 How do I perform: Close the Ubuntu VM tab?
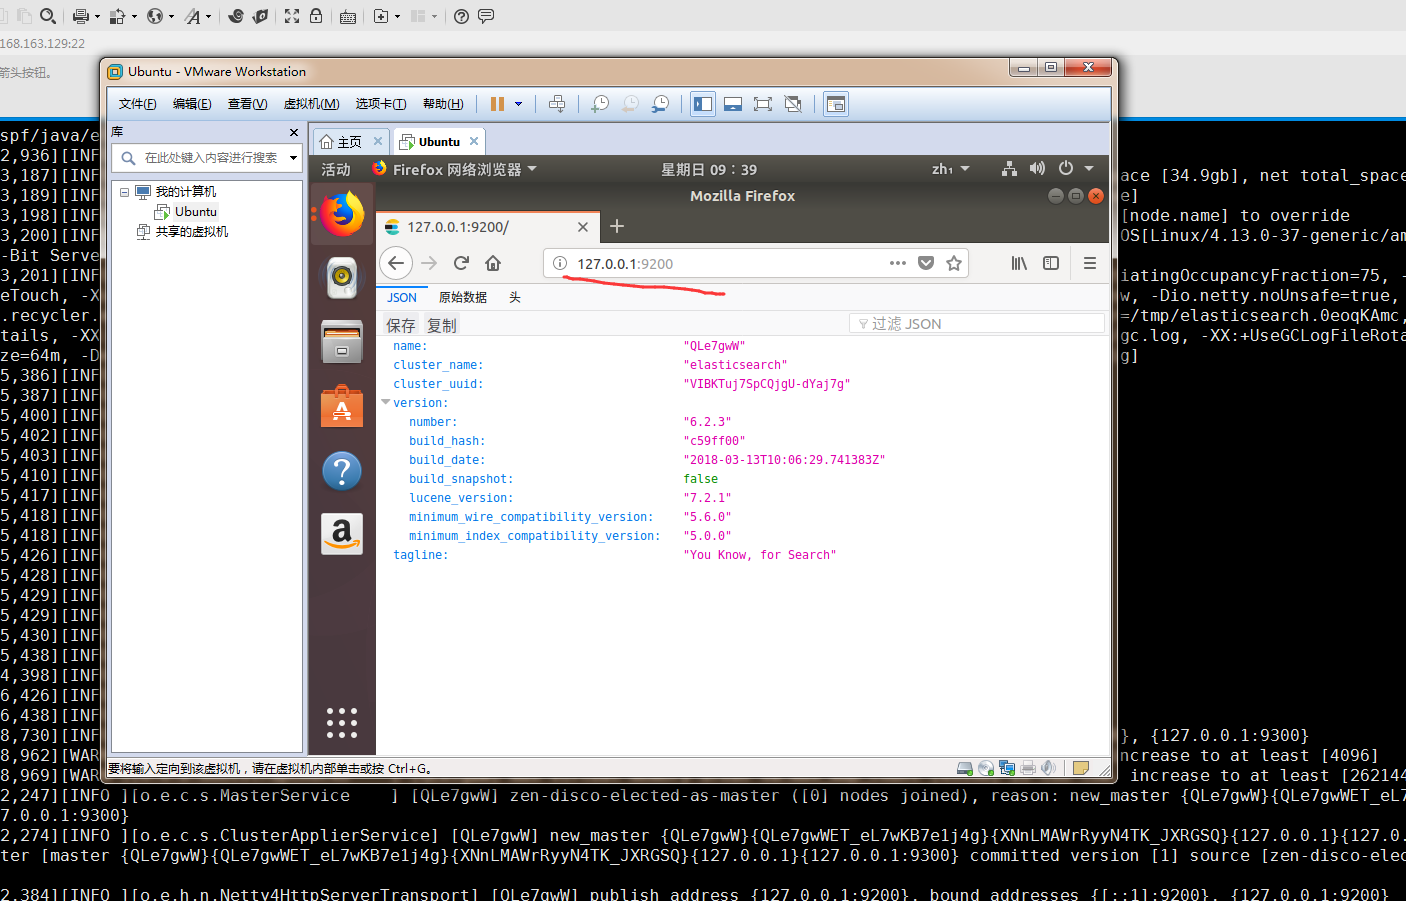tap(474, 141)
